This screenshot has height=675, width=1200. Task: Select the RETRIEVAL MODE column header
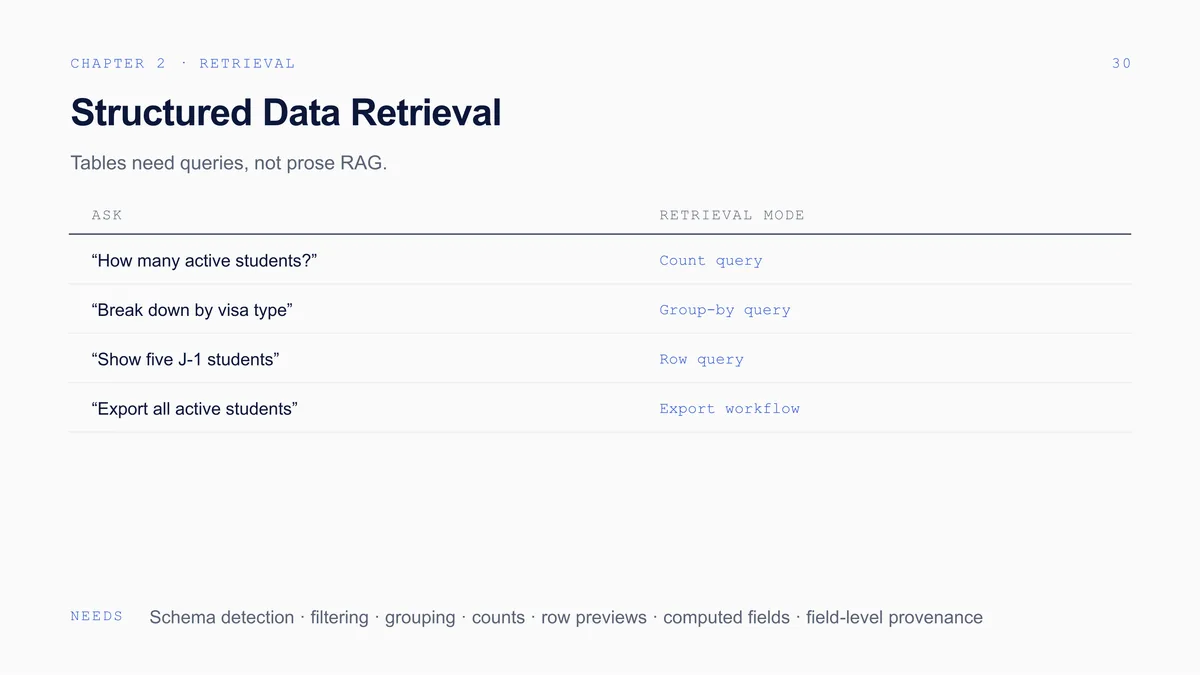732,215
